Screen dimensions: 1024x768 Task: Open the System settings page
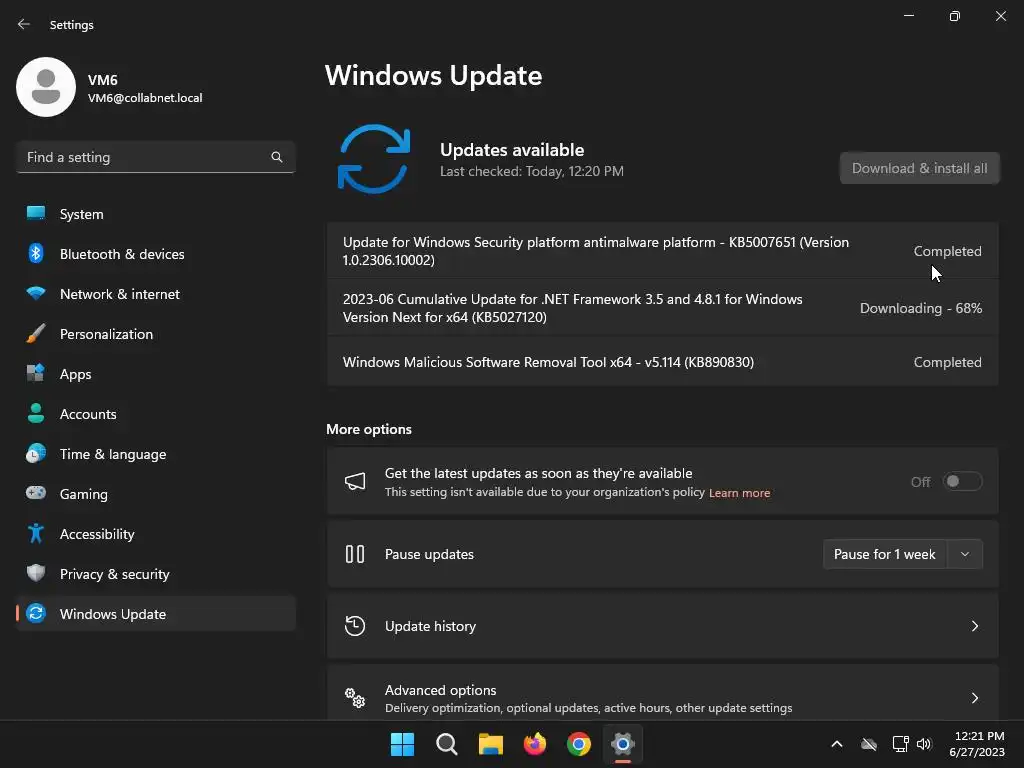[x=155, y=214]
